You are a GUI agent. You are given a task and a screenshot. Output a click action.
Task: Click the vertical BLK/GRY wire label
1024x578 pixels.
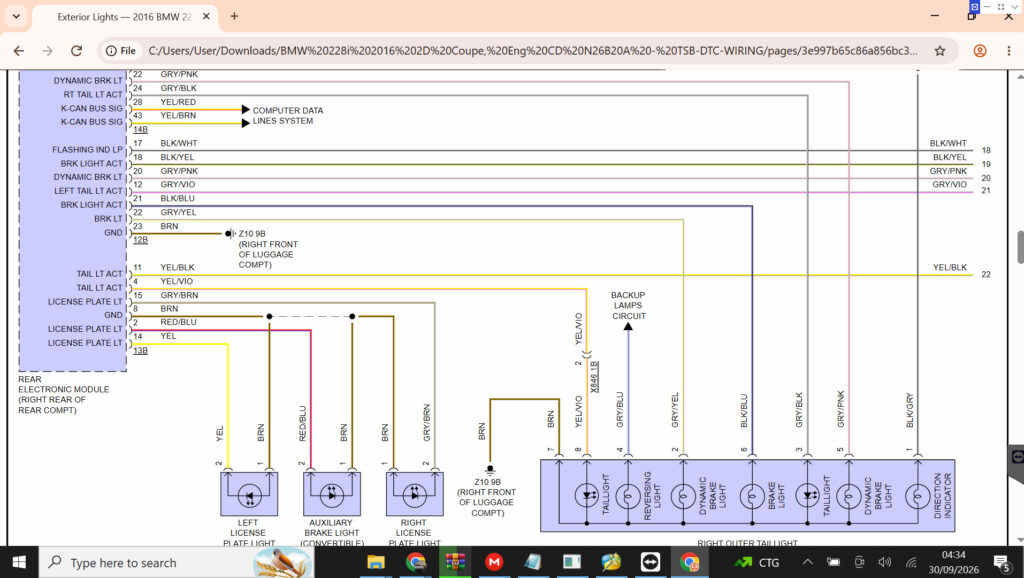(x=910, y=411)
